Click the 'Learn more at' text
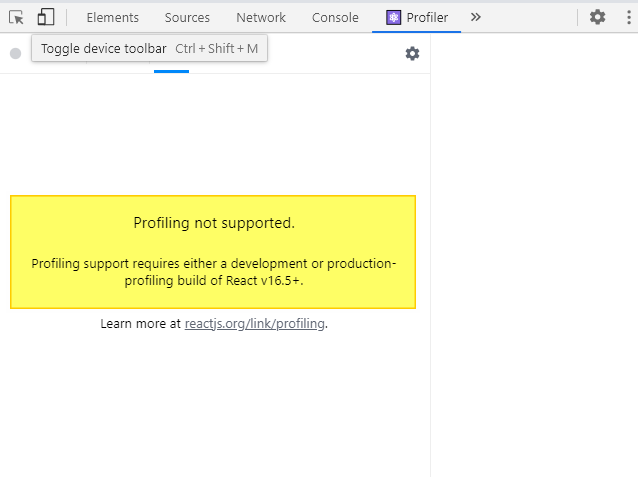The width and height of the screenshot is (638, 477). (140, 324)
